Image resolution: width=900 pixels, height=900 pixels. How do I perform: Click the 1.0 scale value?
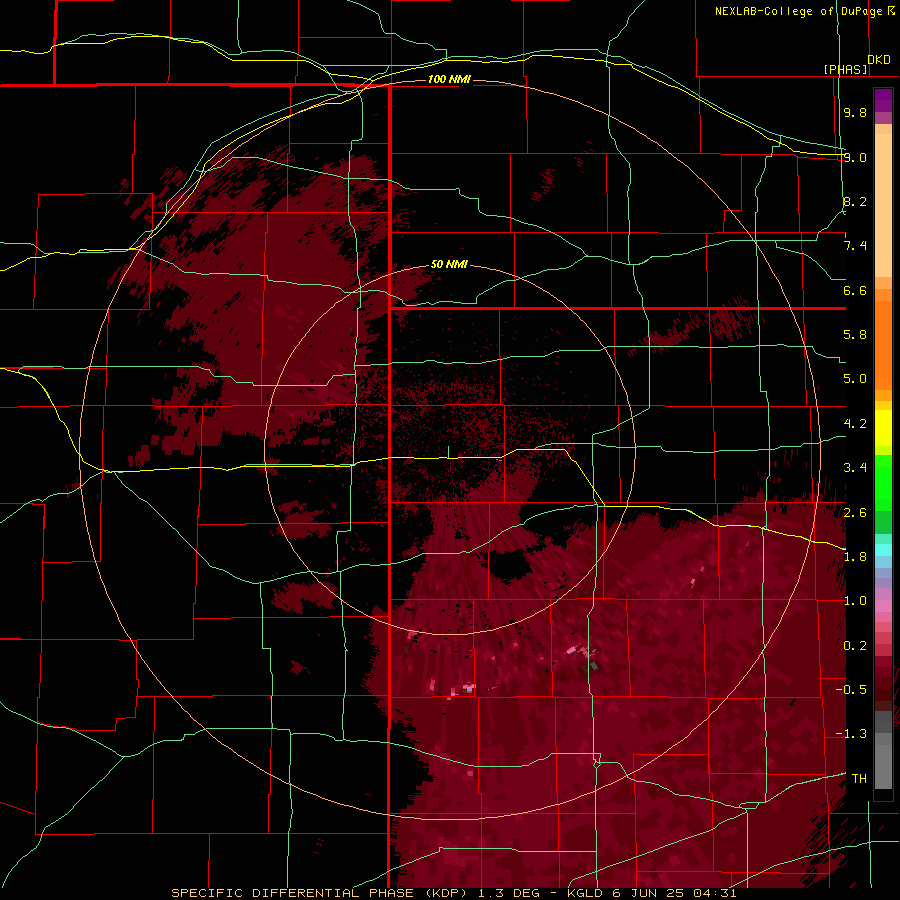click(855, 601)
